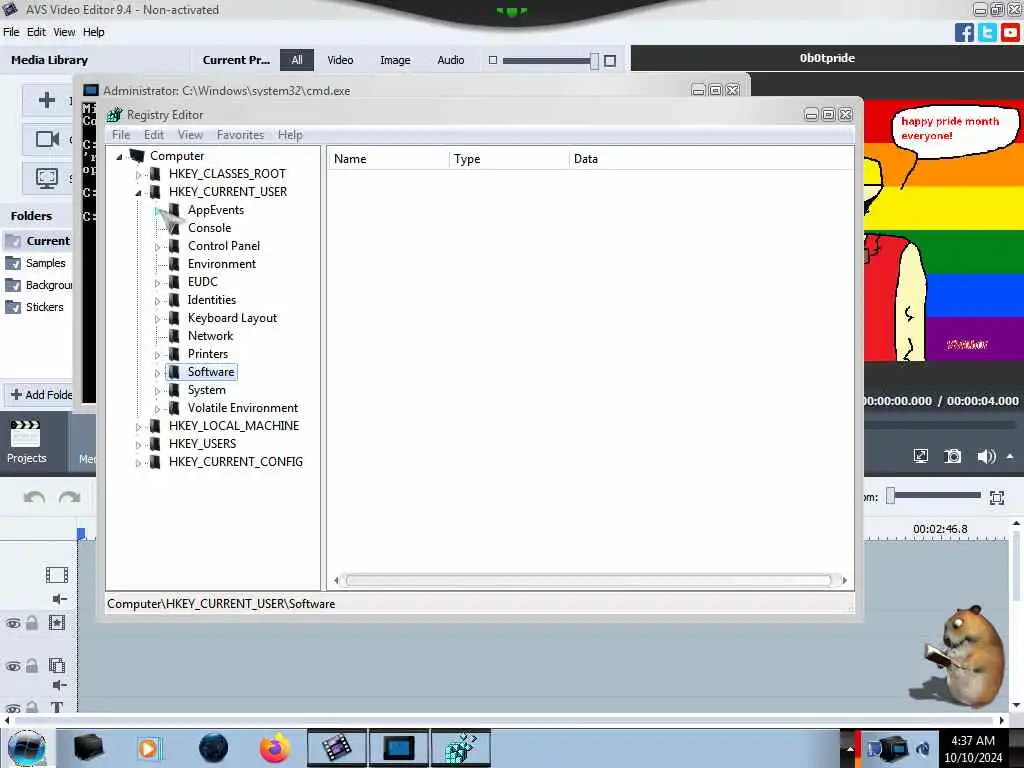Click the timeline playhead marker
Image resolution: width=1024 pixels, height=768 pixels.
click(81, 534)
